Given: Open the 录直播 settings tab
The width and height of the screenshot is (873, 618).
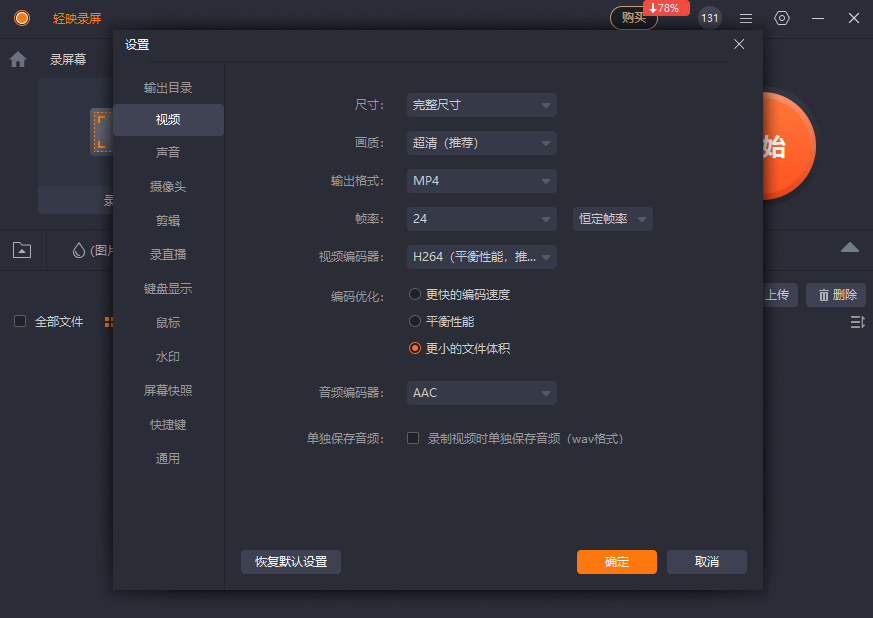Looking at the screenshot, I should pos(168,254).
